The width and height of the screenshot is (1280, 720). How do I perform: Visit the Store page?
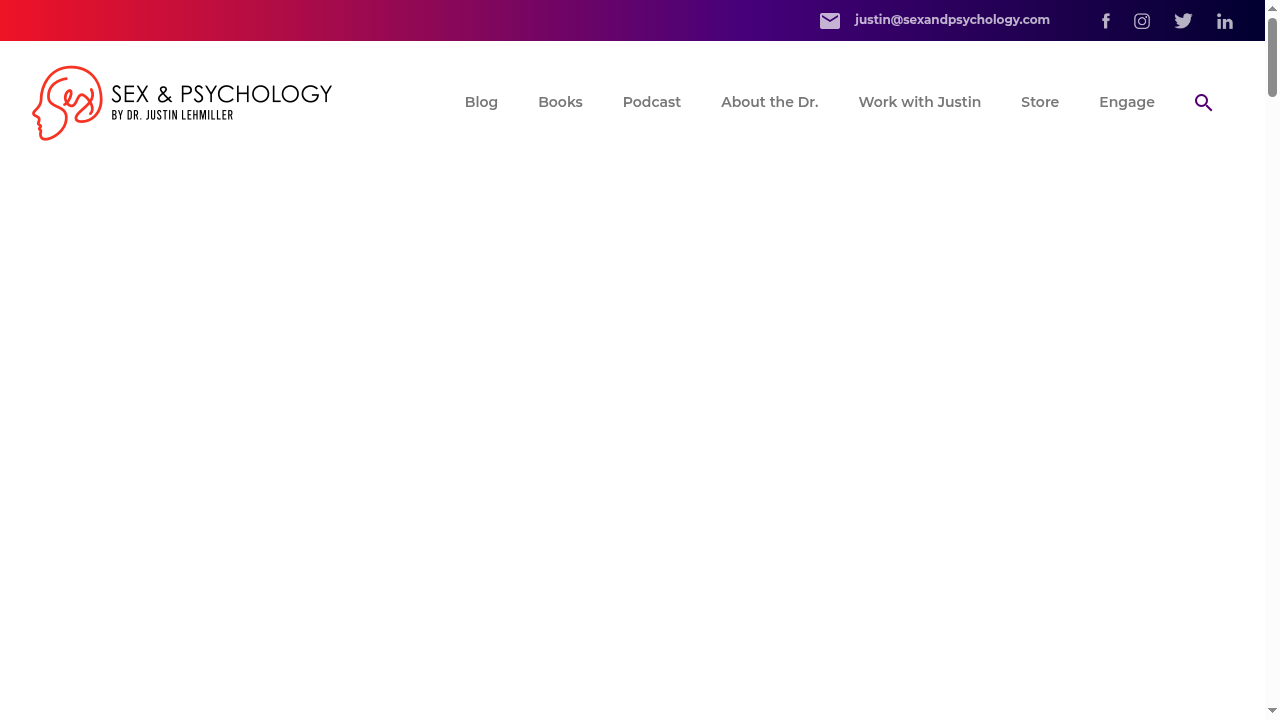tap(1040, 102)
